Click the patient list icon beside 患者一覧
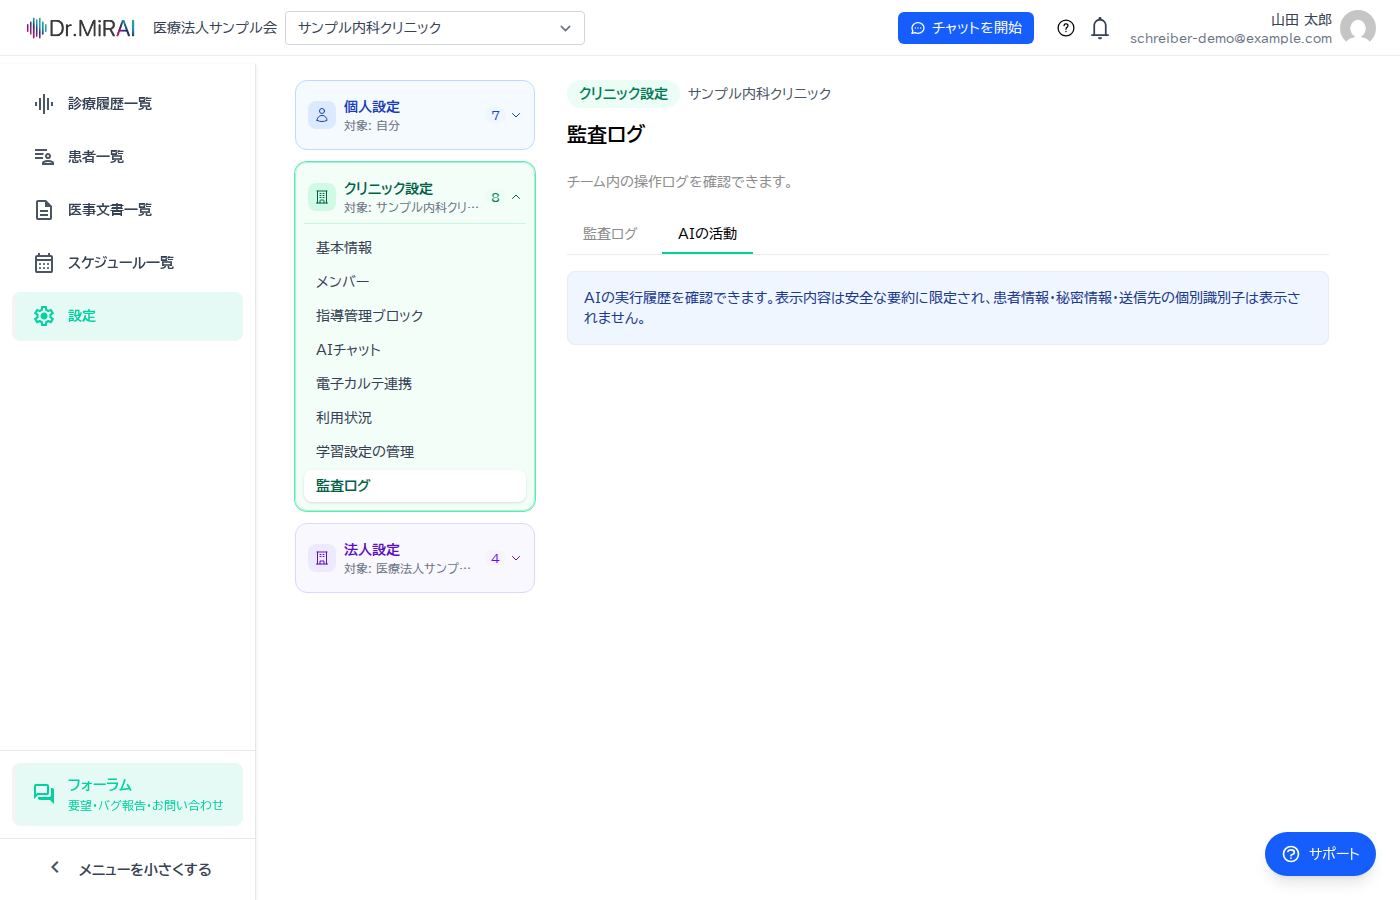Image resolution: width=1400 pixels, height=900 pixels. click(x=44, y=157)
